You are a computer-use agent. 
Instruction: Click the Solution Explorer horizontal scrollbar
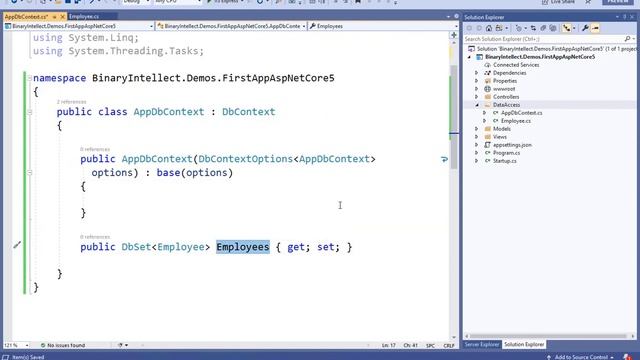[x=549, y=336]
